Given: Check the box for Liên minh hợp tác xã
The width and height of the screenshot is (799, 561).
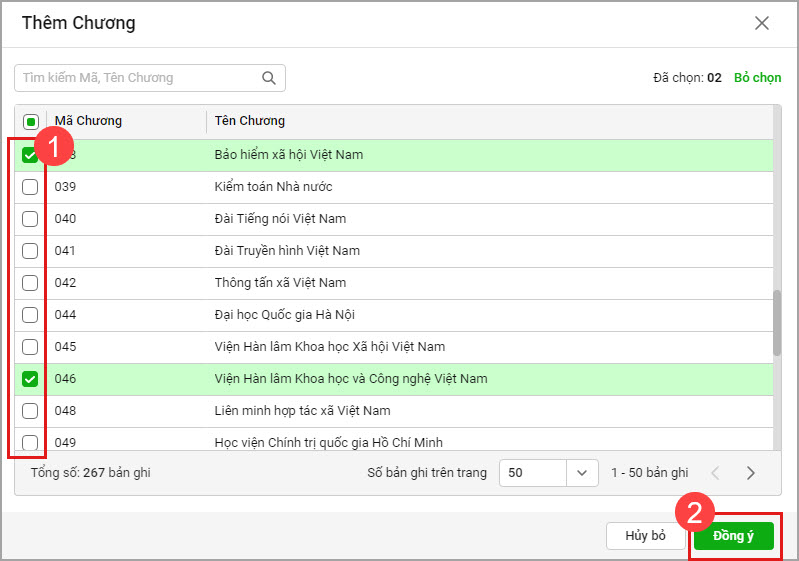Looking at the screenshot, I should coord(30,411).
